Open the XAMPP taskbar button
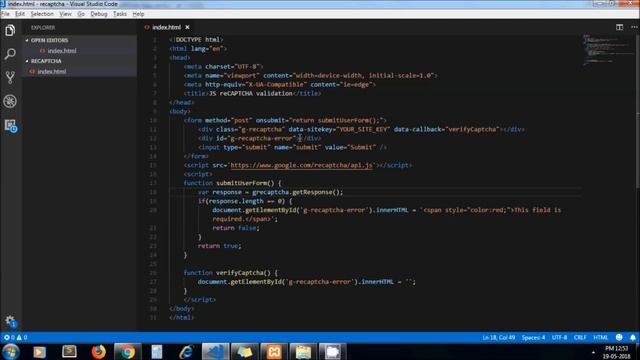 (x=274, y=352)
